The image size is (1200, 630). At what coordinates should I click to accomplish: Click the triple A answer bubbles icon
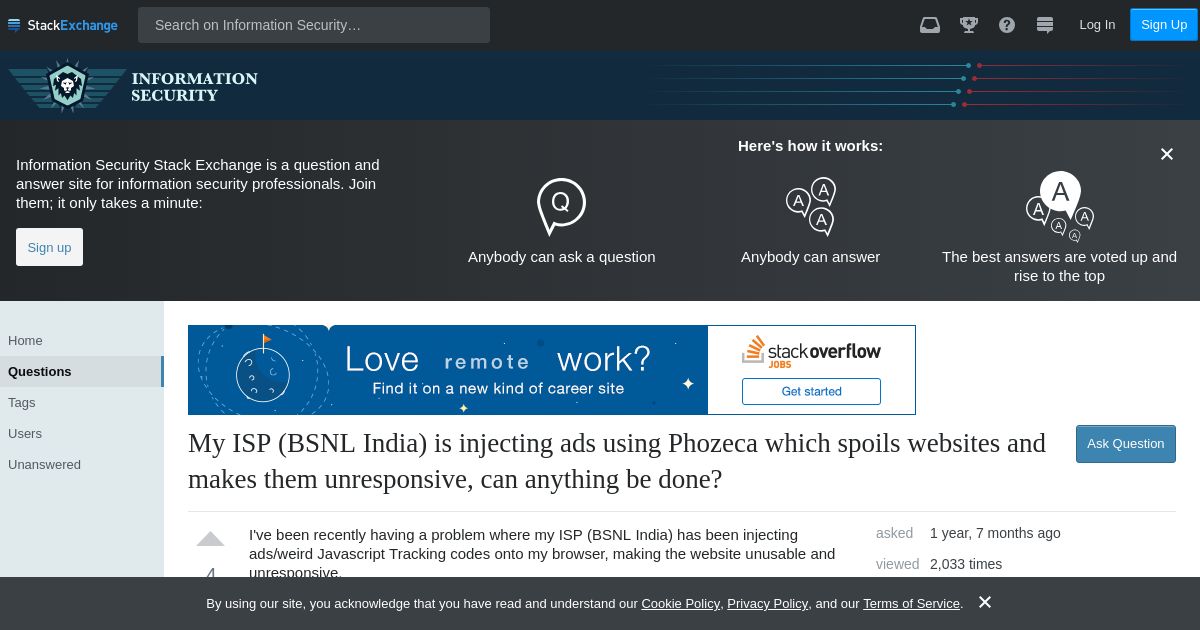(x=811, y=206)
